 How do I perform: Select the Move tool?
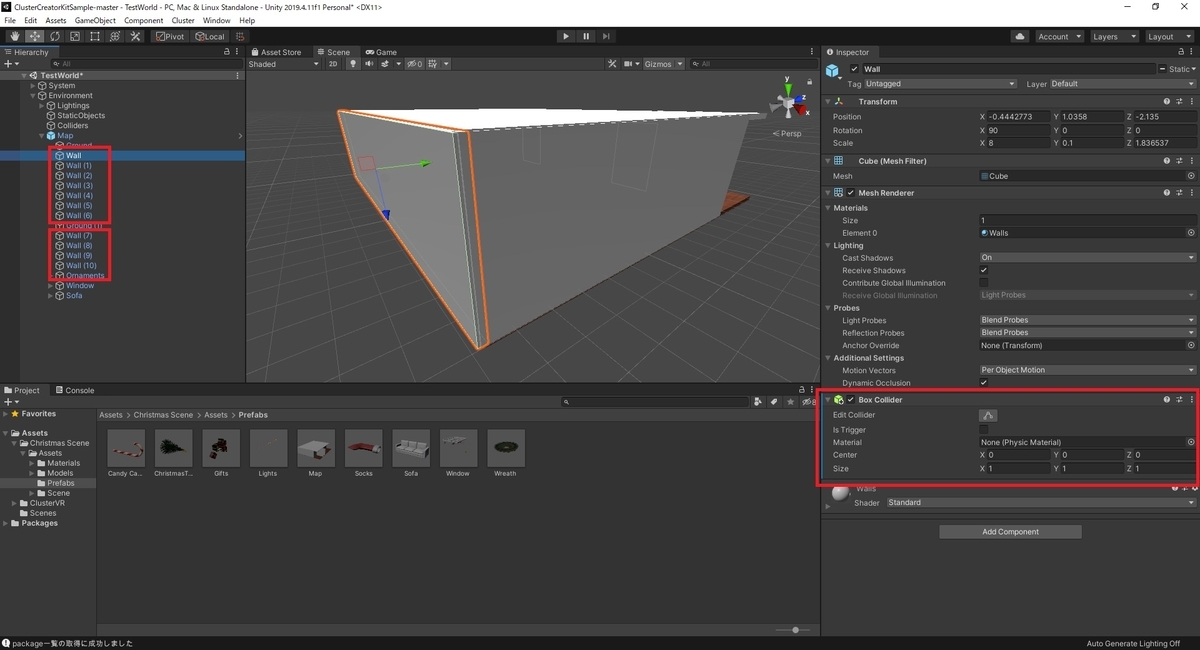(34, 36)
